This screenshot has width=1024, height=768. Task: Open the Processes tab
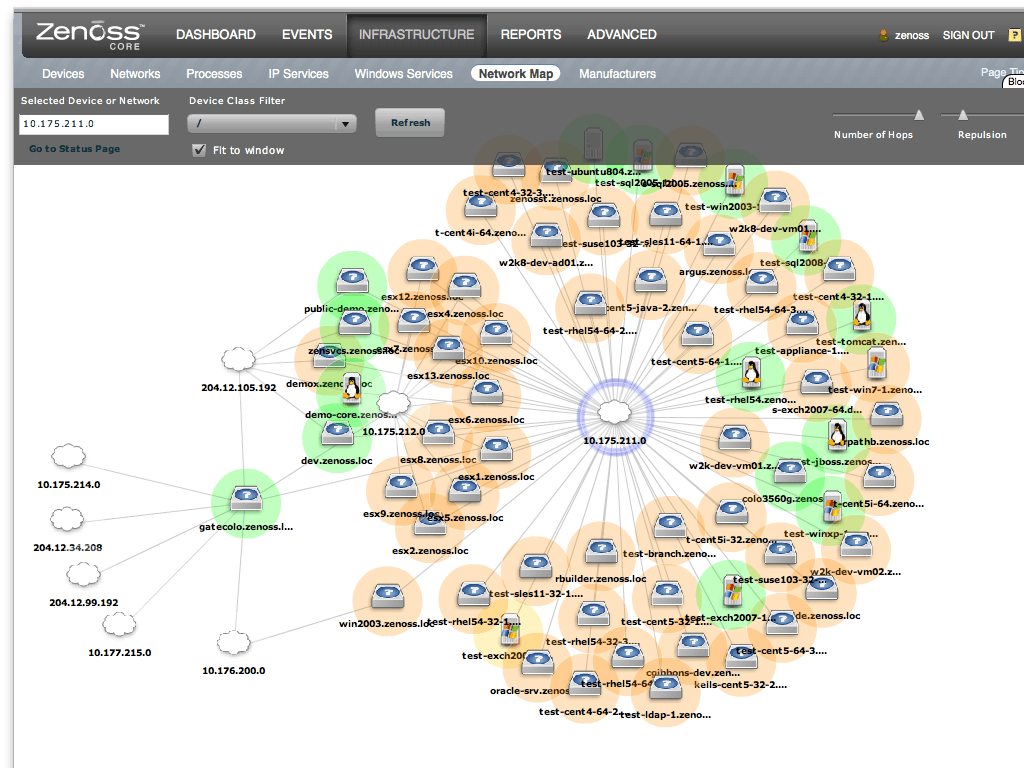coord(214,74)
